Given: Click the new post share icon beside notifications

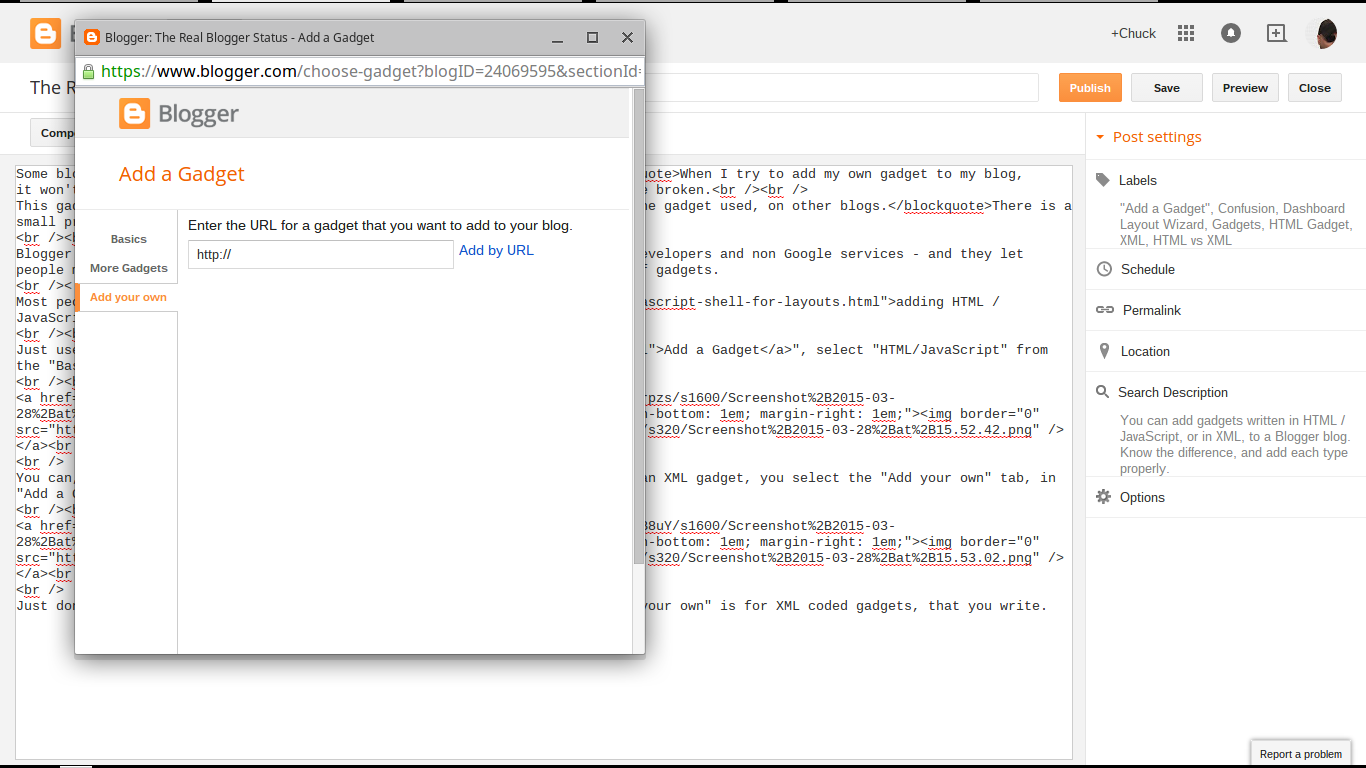Looking at the screenshot, I should 1276,33.
